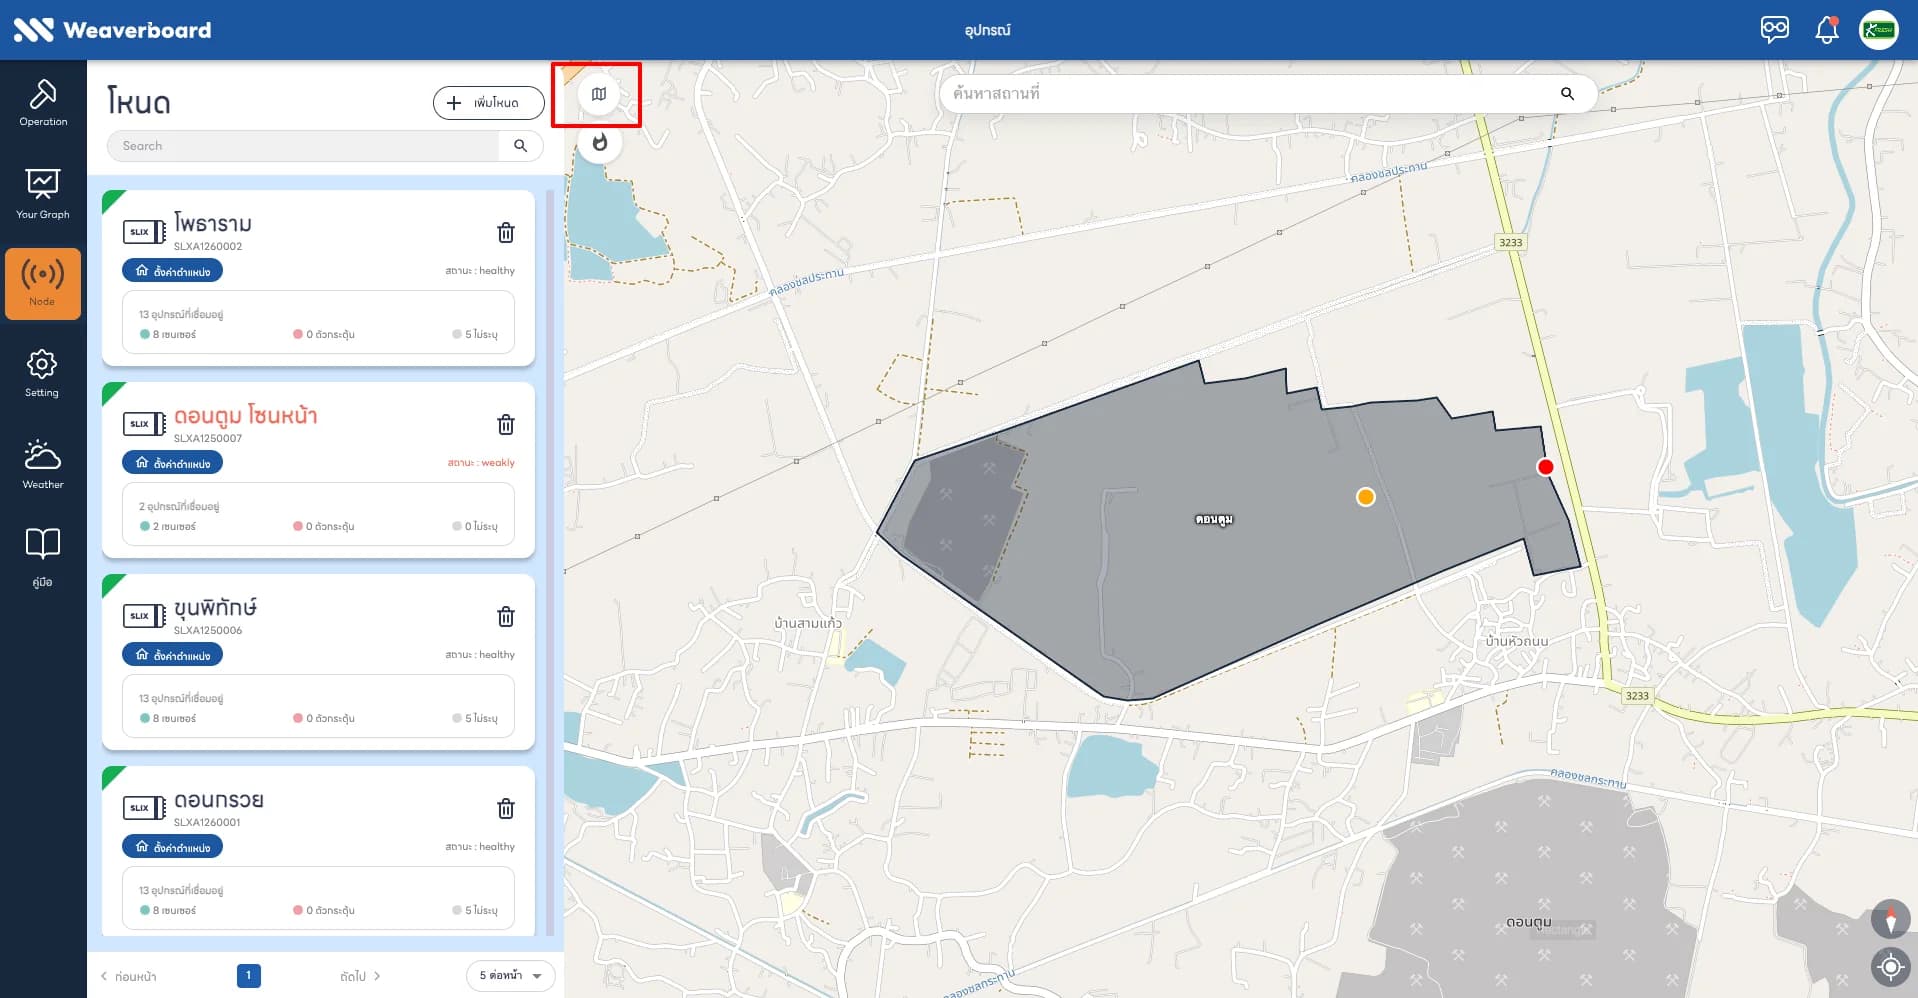Viewport: 1918px width, 998px height.
Task: Click the add node button
Action: (x=488, y=103)
